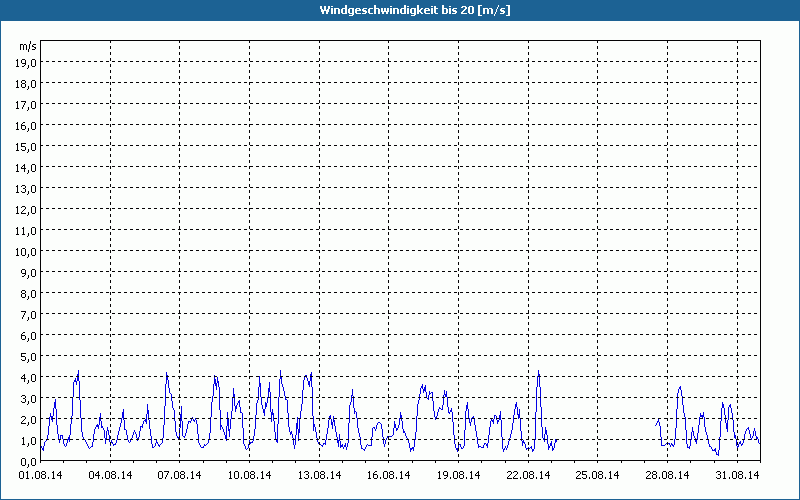Click the 5,0 y-axis label
Viewport: 800px width, 500px height.
28,357
